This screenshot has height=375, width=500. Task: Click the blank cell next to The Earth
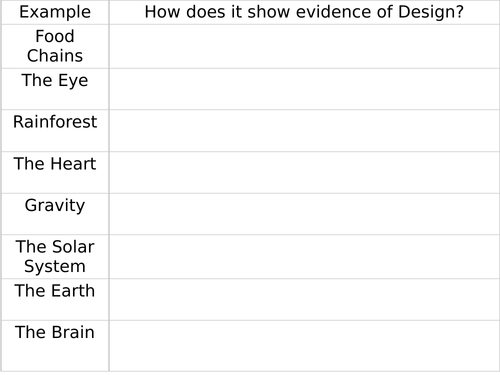tap(304, 299)
